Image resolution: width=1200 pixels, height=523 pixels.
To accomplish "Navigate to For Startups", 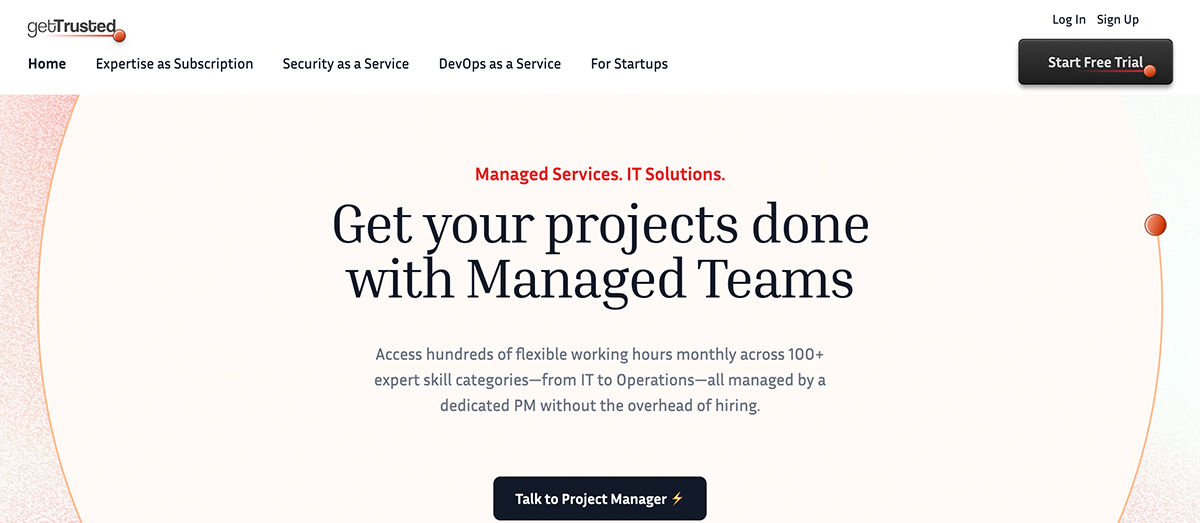I will [629, 64].
